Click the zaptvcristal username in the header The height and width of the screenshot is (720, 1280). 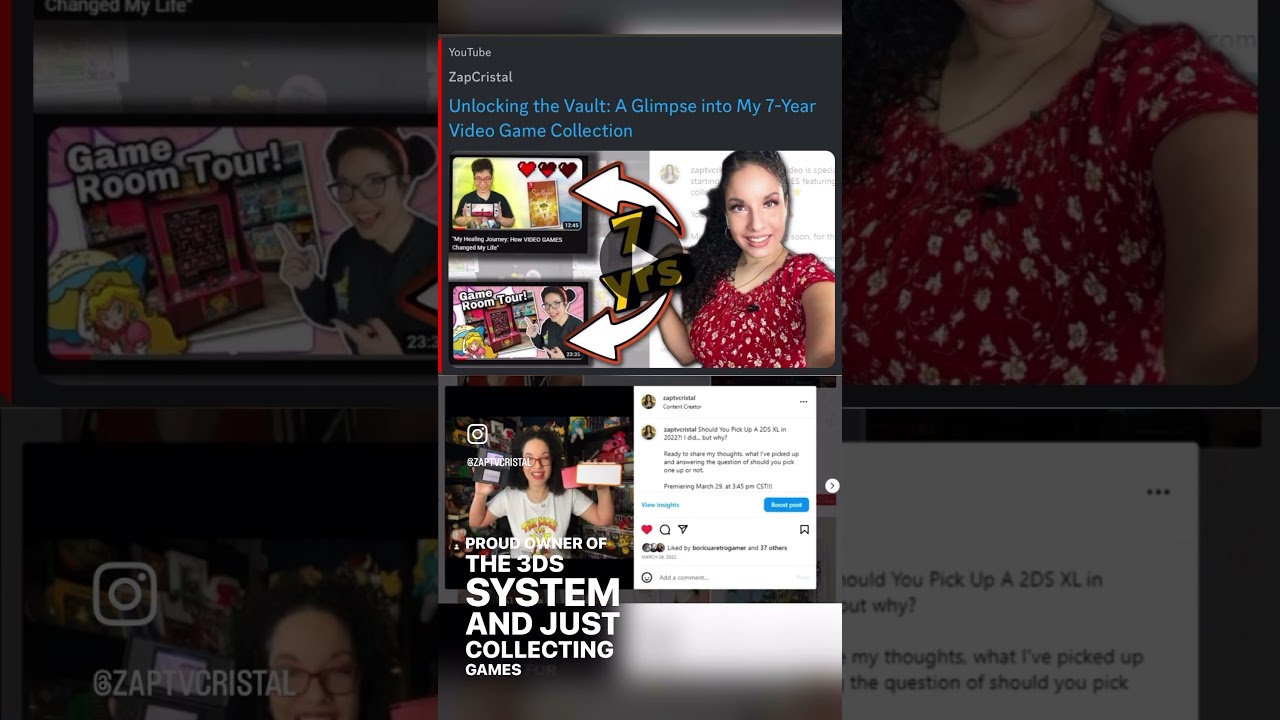679,398
